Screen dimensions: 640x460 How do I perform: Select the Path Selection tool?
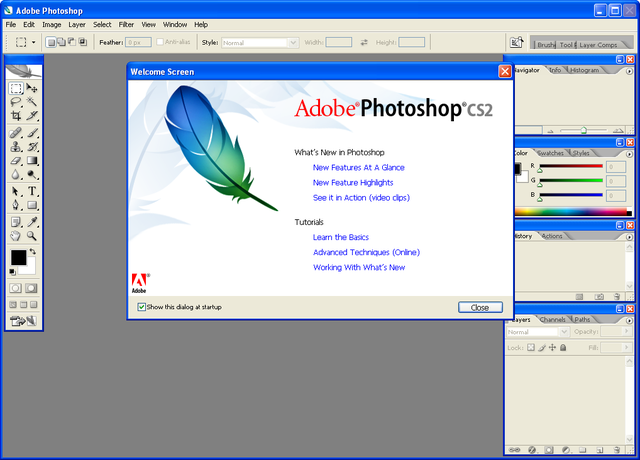pyautogui.click(x=16, y=191)
